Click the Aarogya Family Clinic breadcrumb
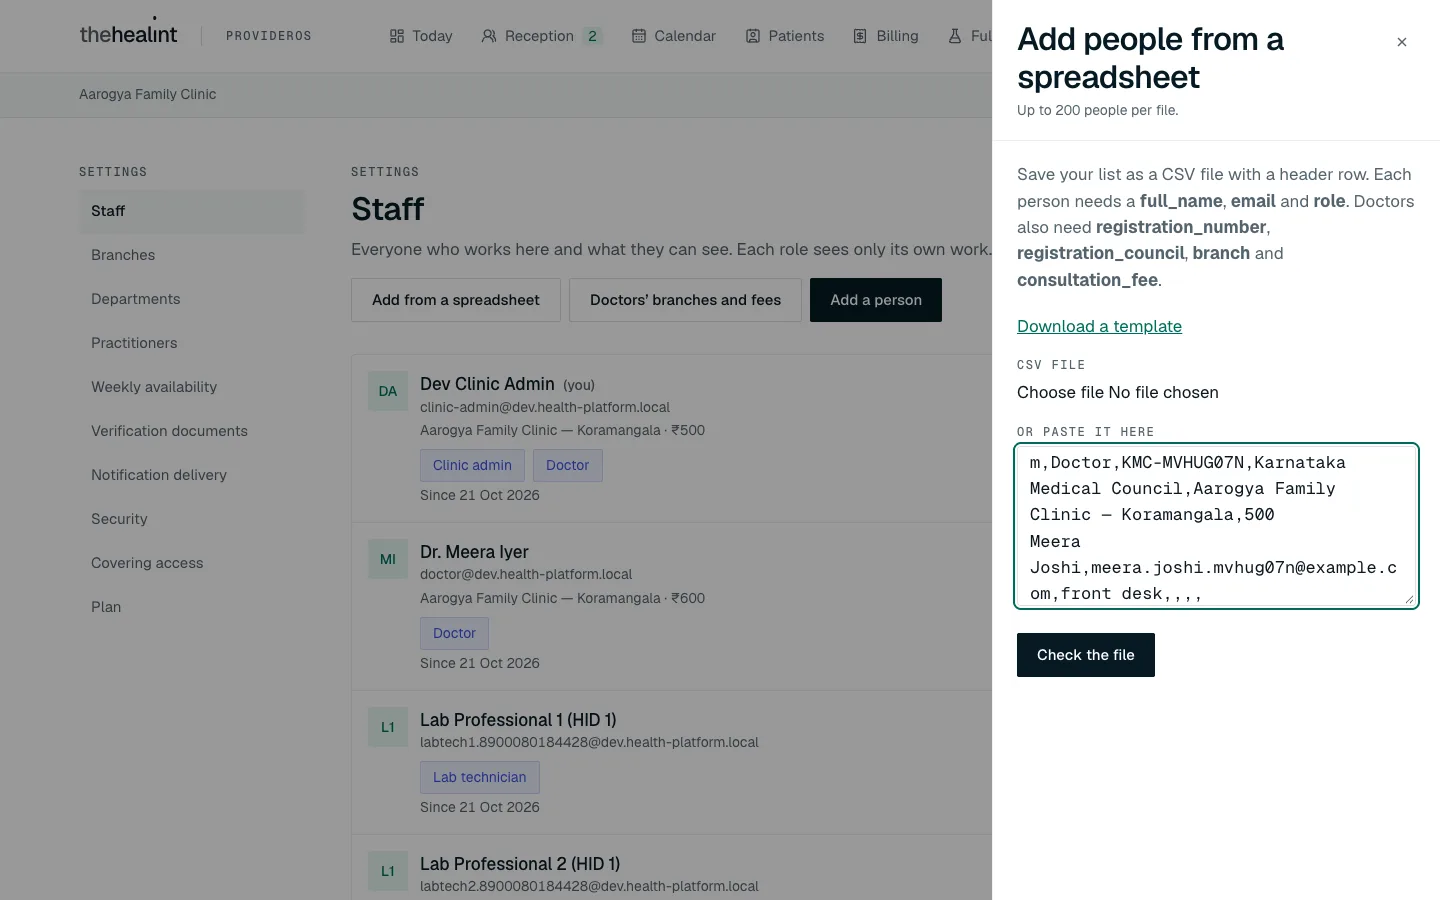The height and width of the screenshot is (900, 1440). pos(148,94)
